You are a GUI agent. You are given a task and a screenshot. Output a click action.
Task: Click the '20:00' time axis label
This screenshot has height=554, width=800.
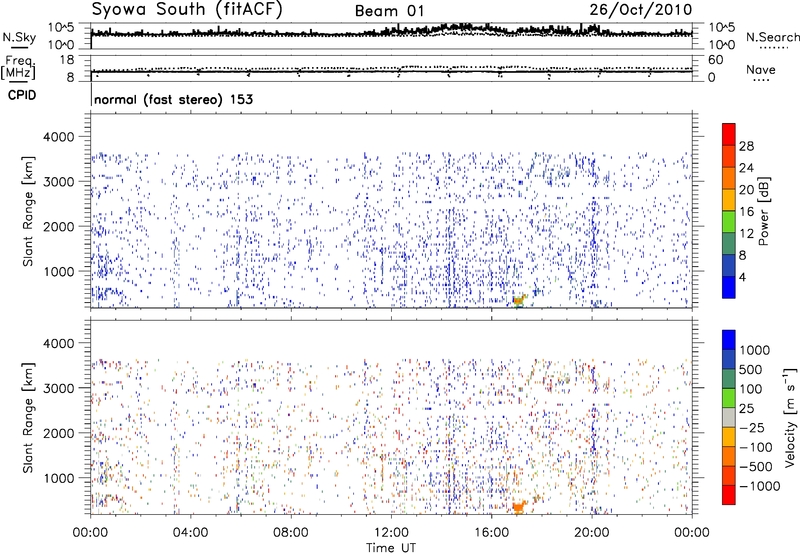[x=591, y=533]
